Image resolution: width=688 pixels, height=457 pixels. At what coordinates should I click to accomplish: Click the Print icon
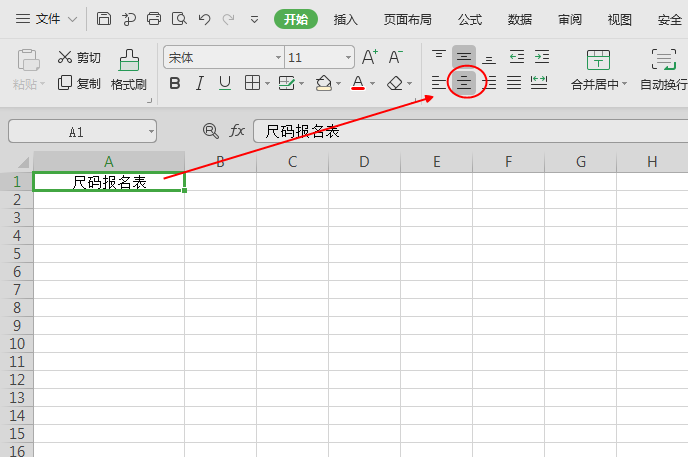pos(154,19)
